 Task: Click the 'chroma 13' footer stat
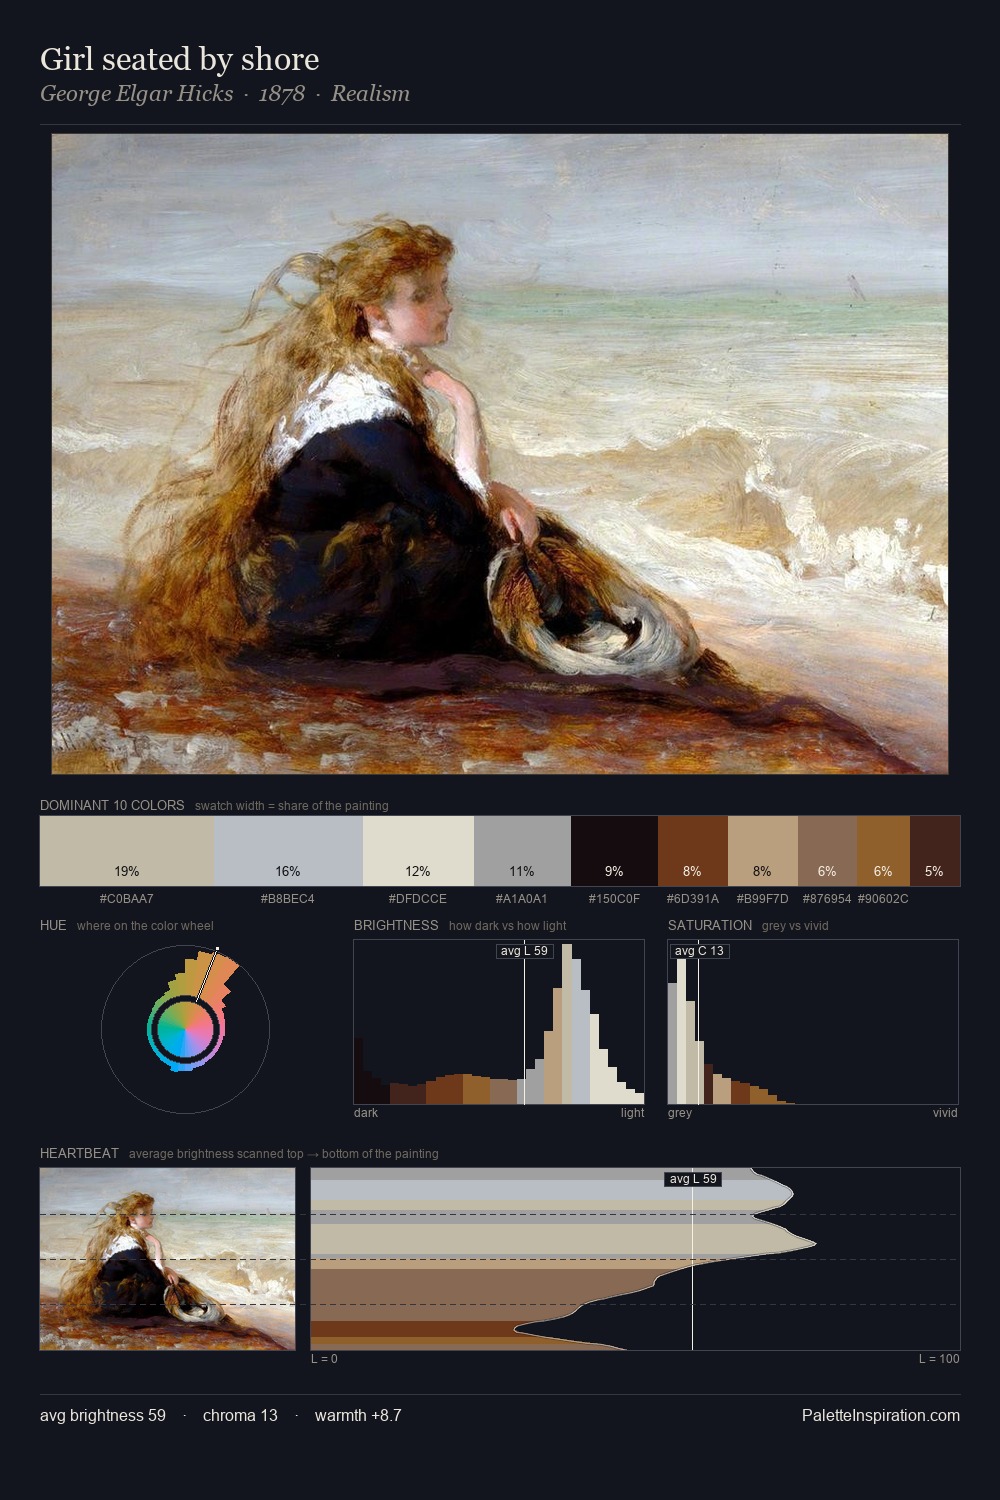[240, 1415]
